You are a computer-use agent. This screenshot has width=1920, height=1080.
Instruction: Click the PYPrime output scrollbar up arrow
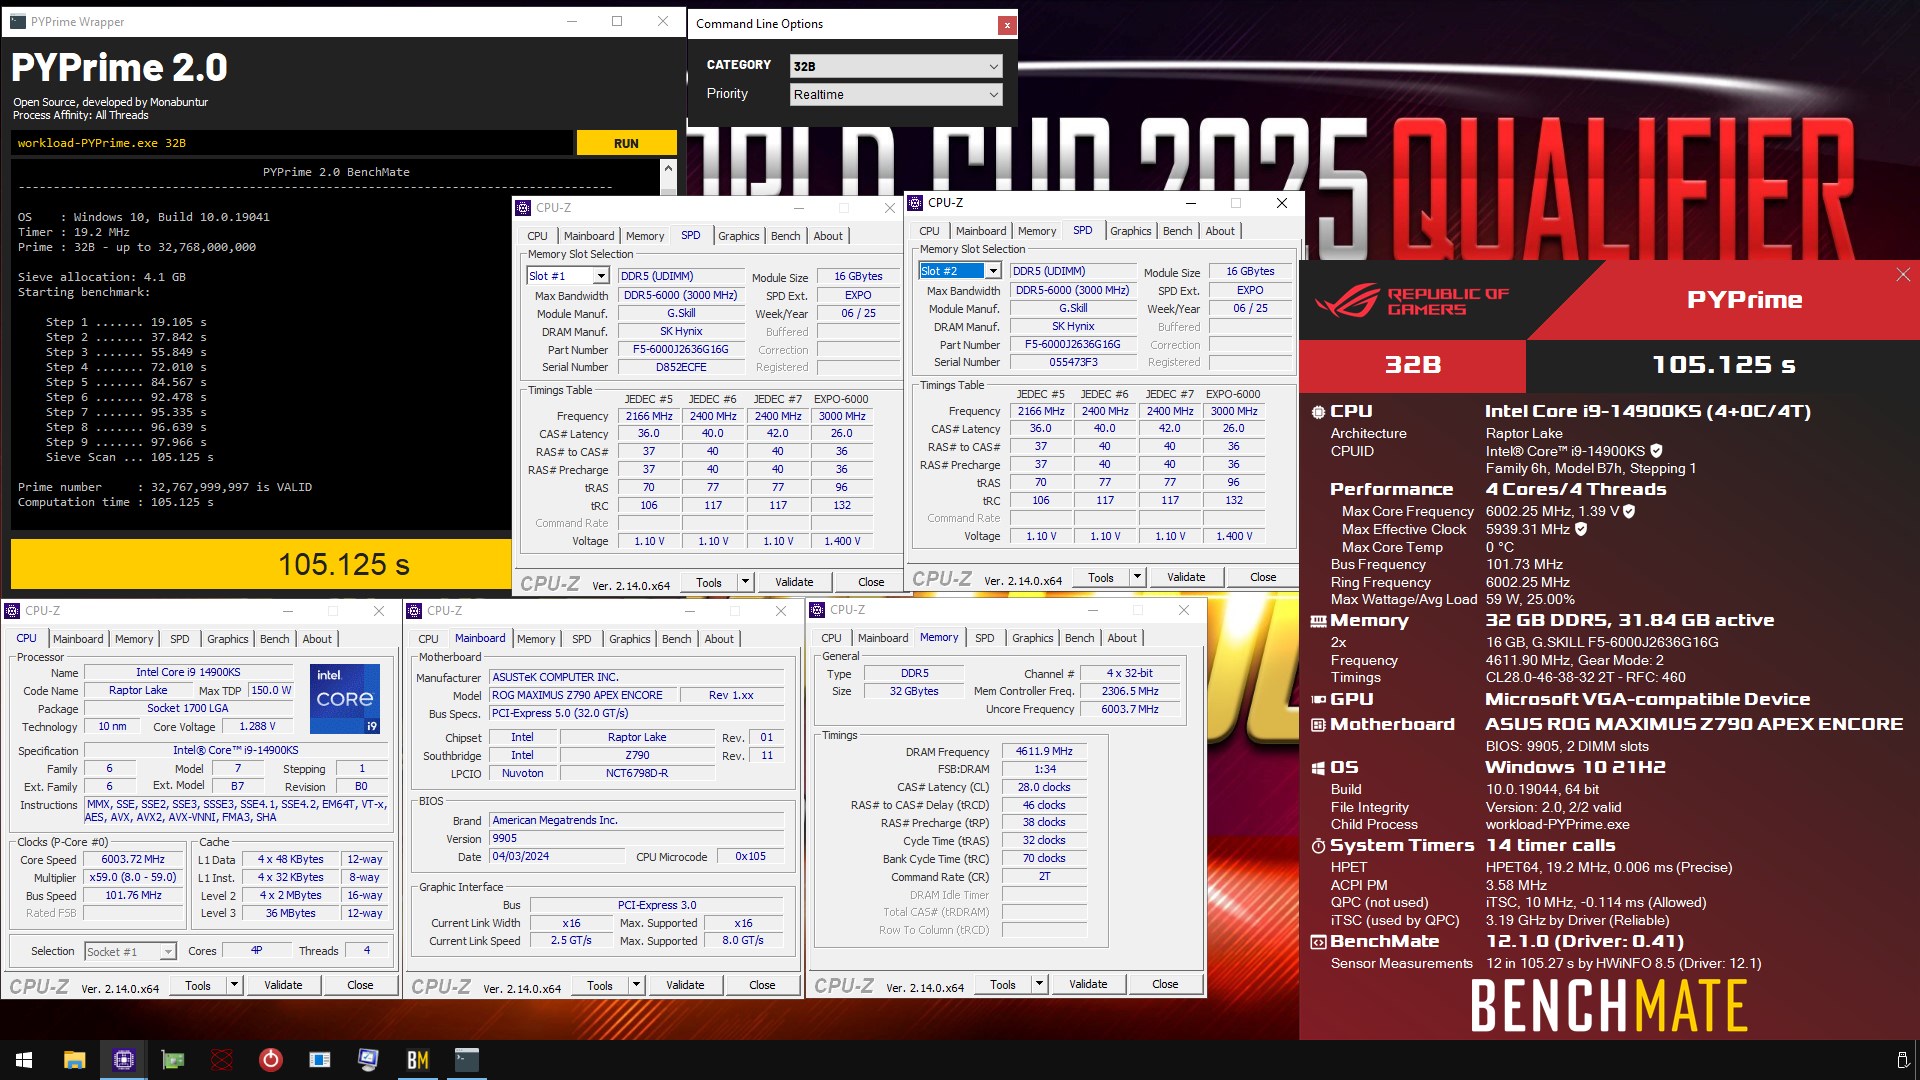668,168
